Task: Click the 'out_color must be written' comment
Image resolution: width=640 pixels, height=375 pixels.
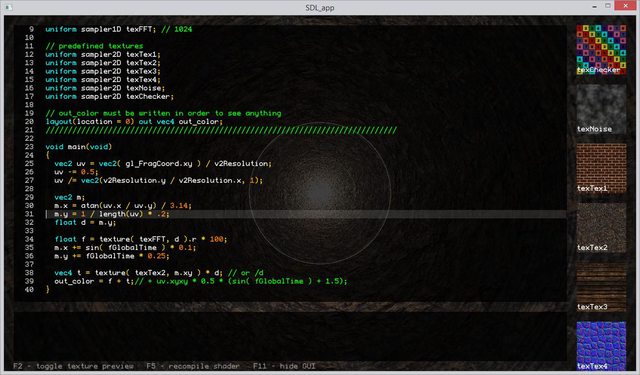Action: pos(163,113)
